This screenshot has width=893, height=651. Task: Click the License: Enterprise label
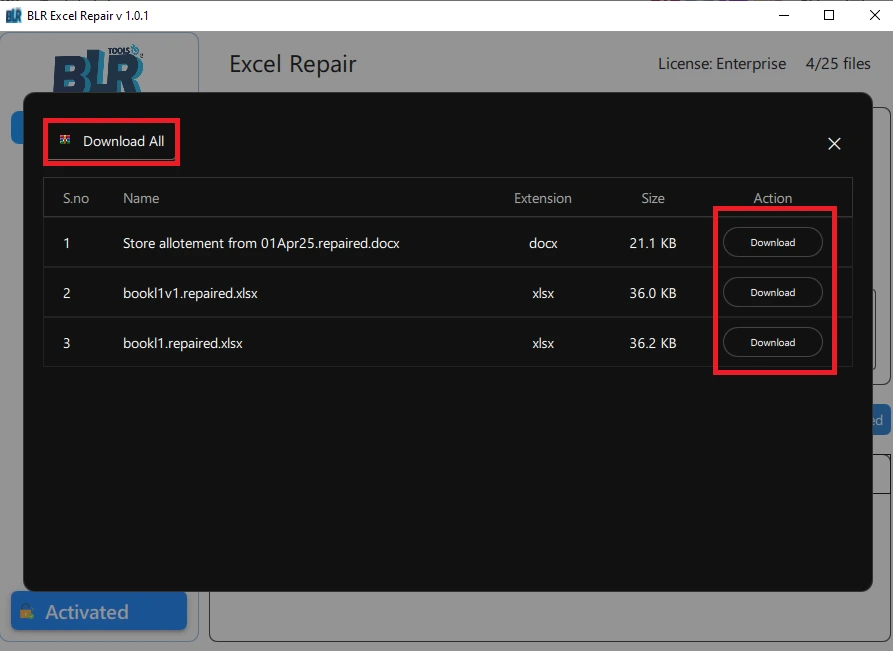click(722, 63)
